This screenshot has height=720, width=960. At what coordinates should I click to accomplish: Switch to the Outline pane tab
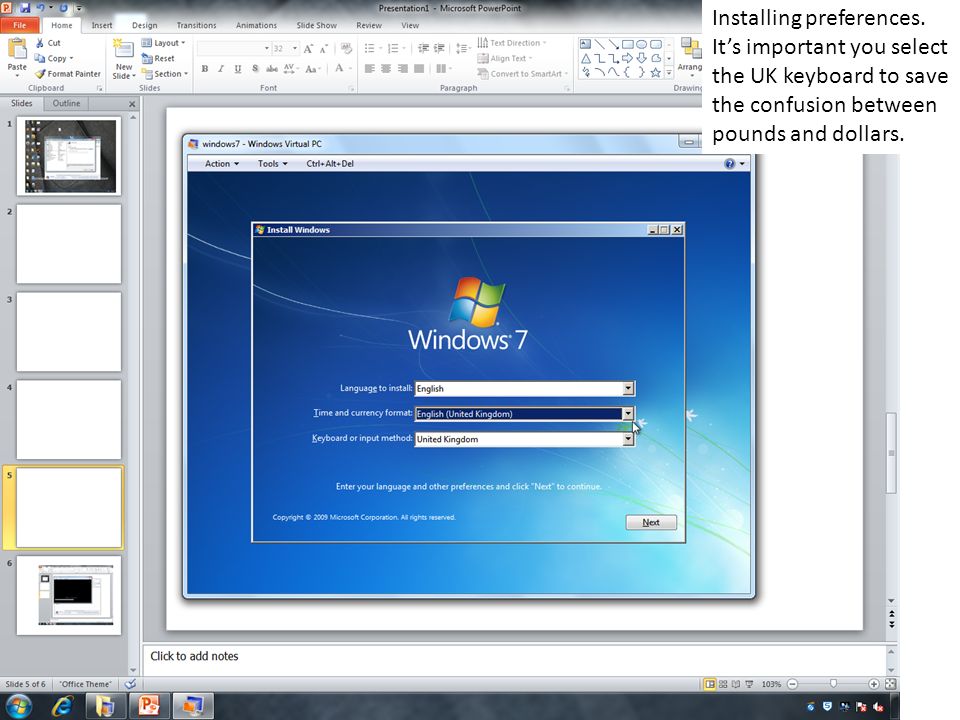[x=66, y=103]
